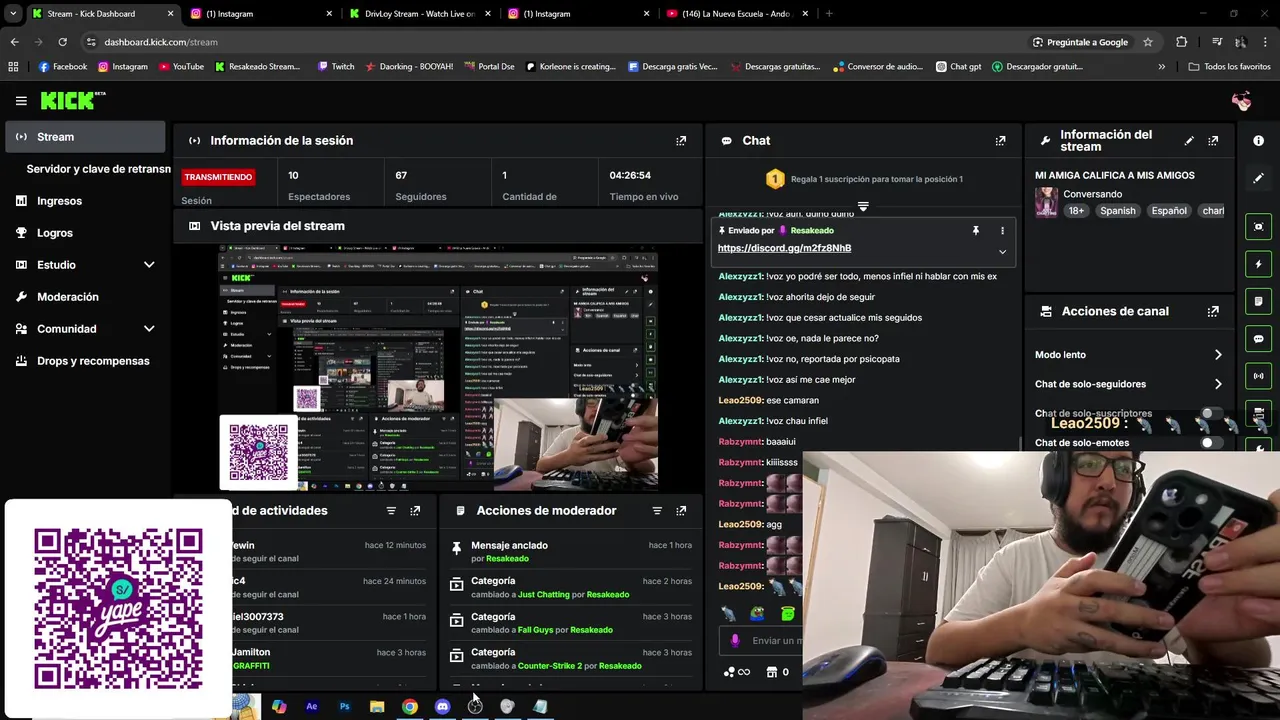Open the Todos los favoritos folder
Image resolution: width=1280 pixels, height=720 pixels.
pos(1229,67)
